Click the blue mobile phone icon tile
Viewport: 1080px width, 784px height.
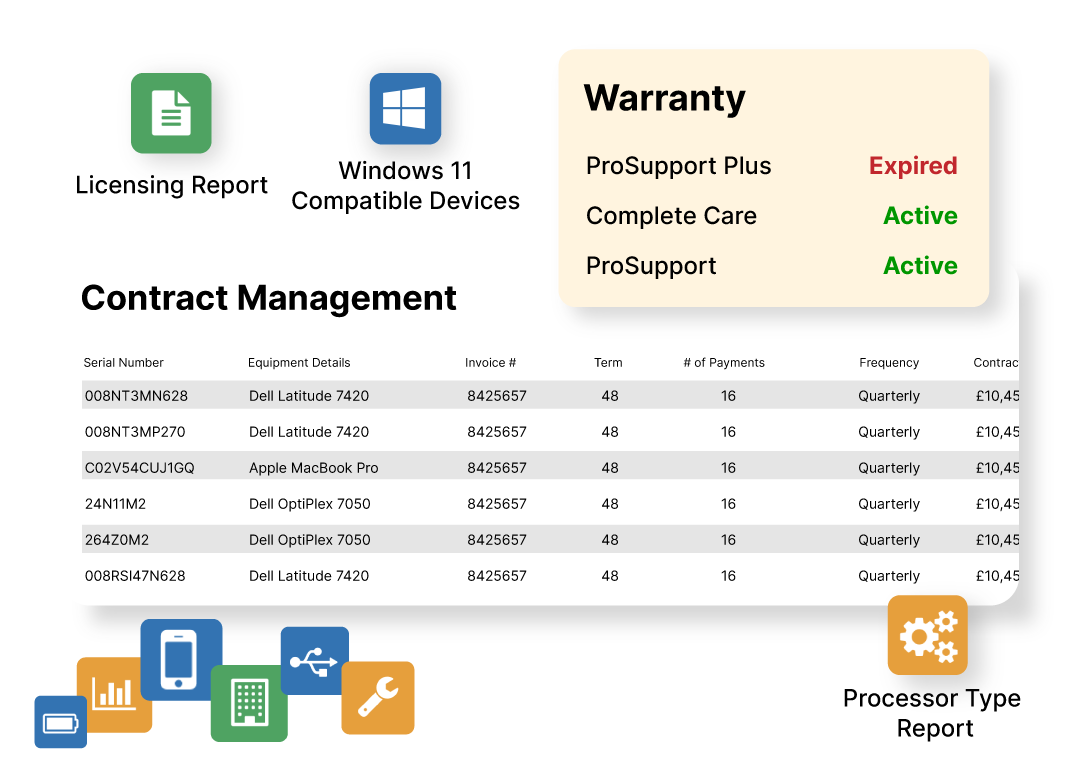[181, 660]
